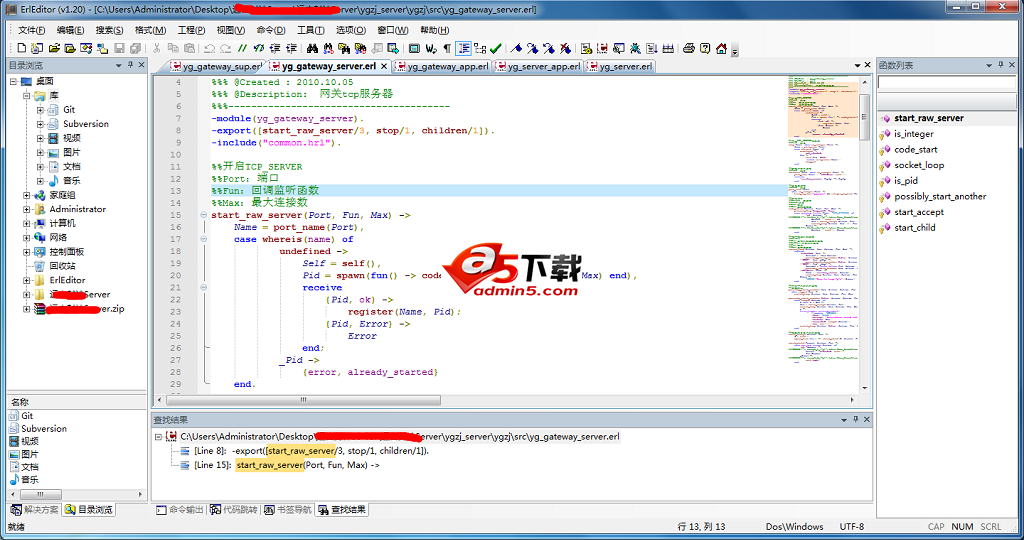This screenshot has width=1024, height=540.
Task: Select start_raw_server in function list
Action: [929, 118]
